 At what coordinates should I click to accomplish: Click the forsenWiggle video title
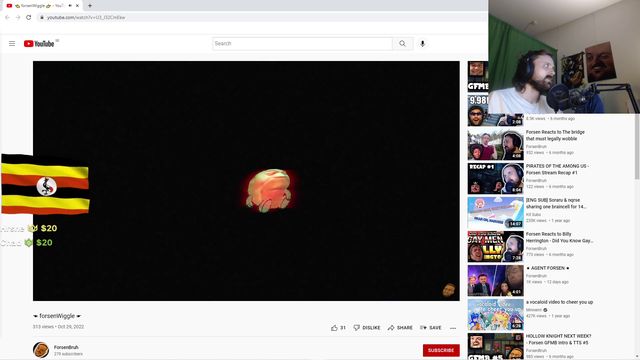[57, 316]
